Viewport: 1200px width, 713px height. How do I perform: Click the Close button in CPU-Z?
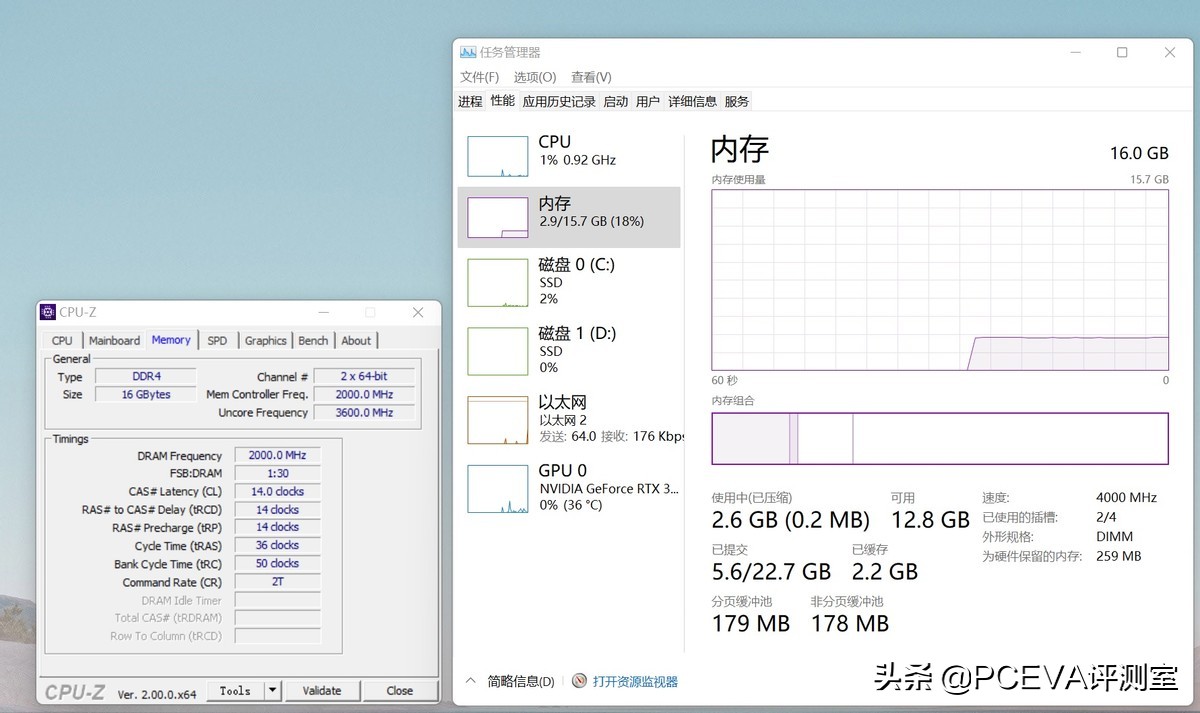(399, 690)
